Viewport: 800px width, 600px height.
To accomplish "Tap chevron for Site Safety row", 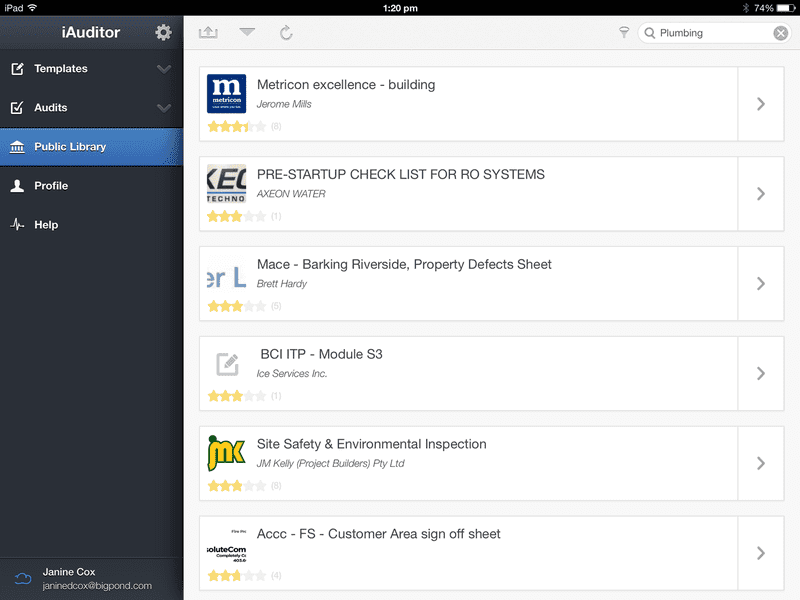I will tap(761, 463).
